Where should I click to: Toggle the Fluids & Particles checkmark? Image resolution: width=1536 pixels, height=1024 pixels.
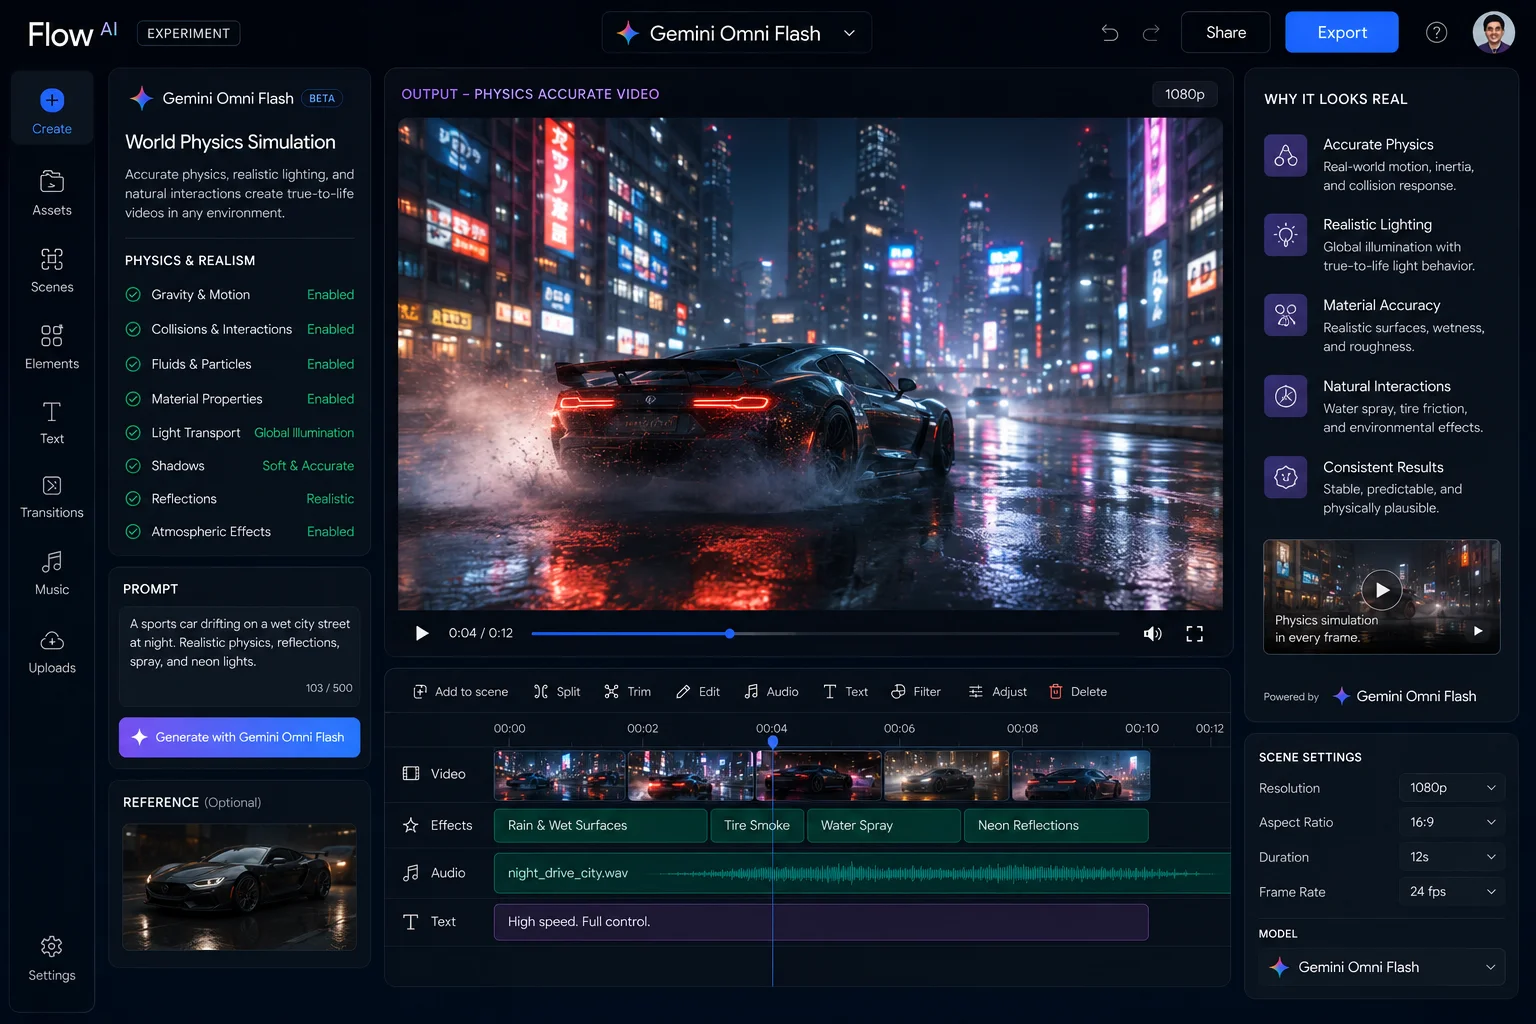click(x=133, y=364)
